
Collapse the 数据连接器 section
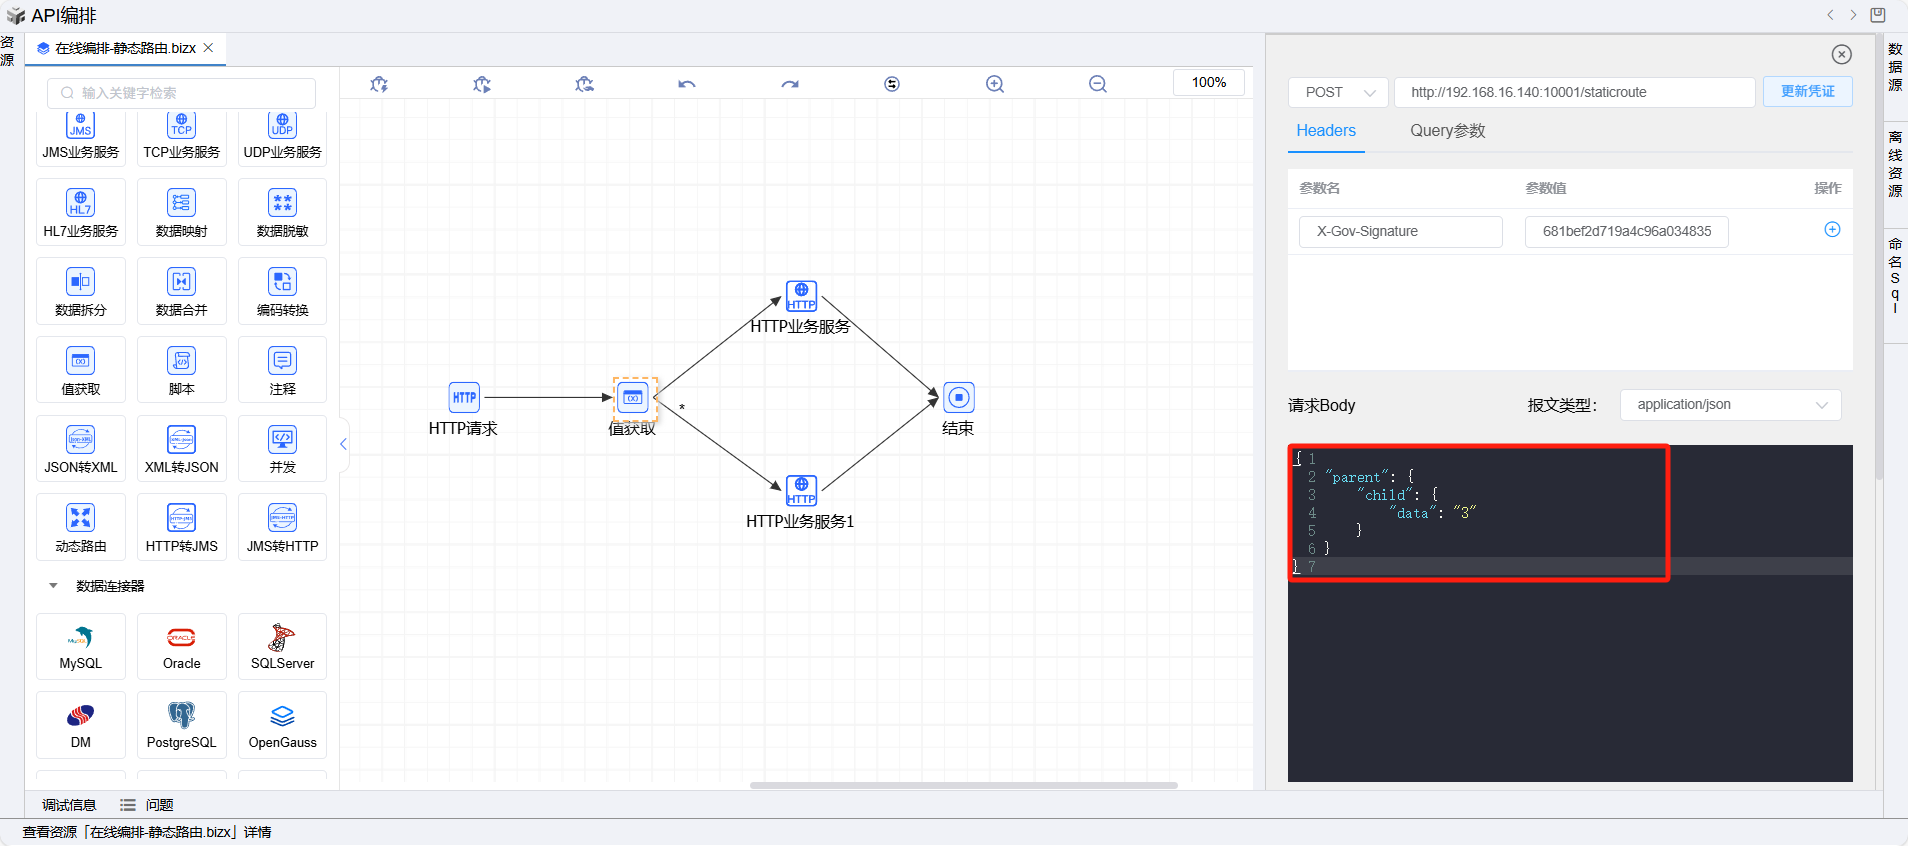(54, 586)
